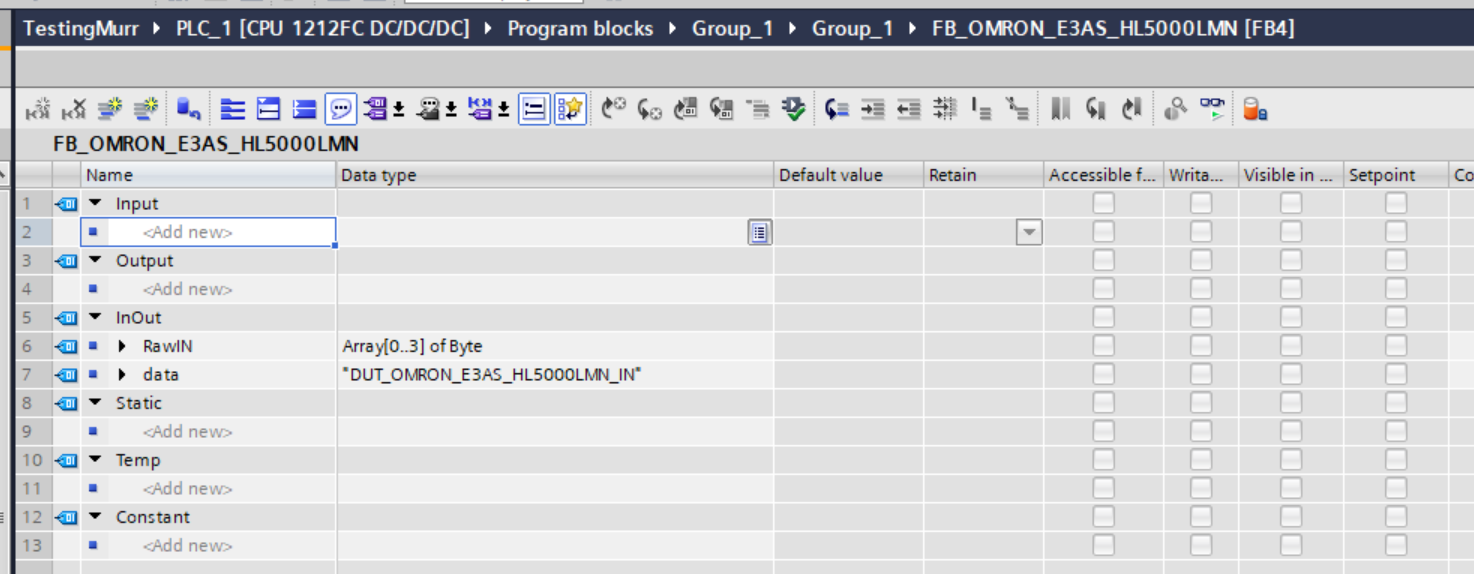Check Setpoint checkbox in the data row
1474x574 pixels.
pyautogui.click(x=1396, y=375)
